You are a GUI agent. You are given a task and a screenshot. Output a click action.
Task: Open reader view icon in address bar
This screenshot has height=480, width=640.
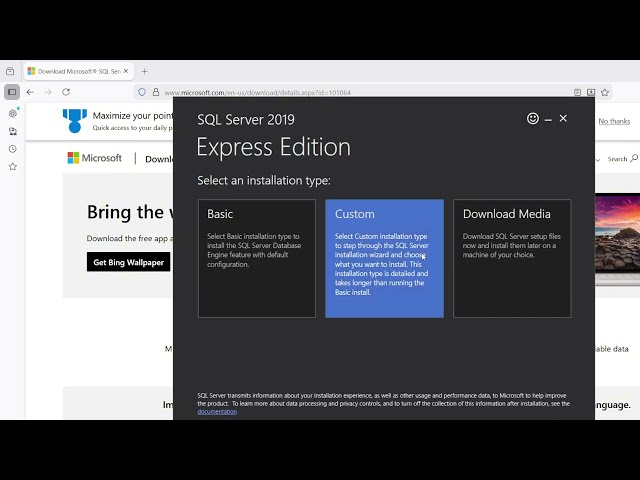tap(577, 92)
